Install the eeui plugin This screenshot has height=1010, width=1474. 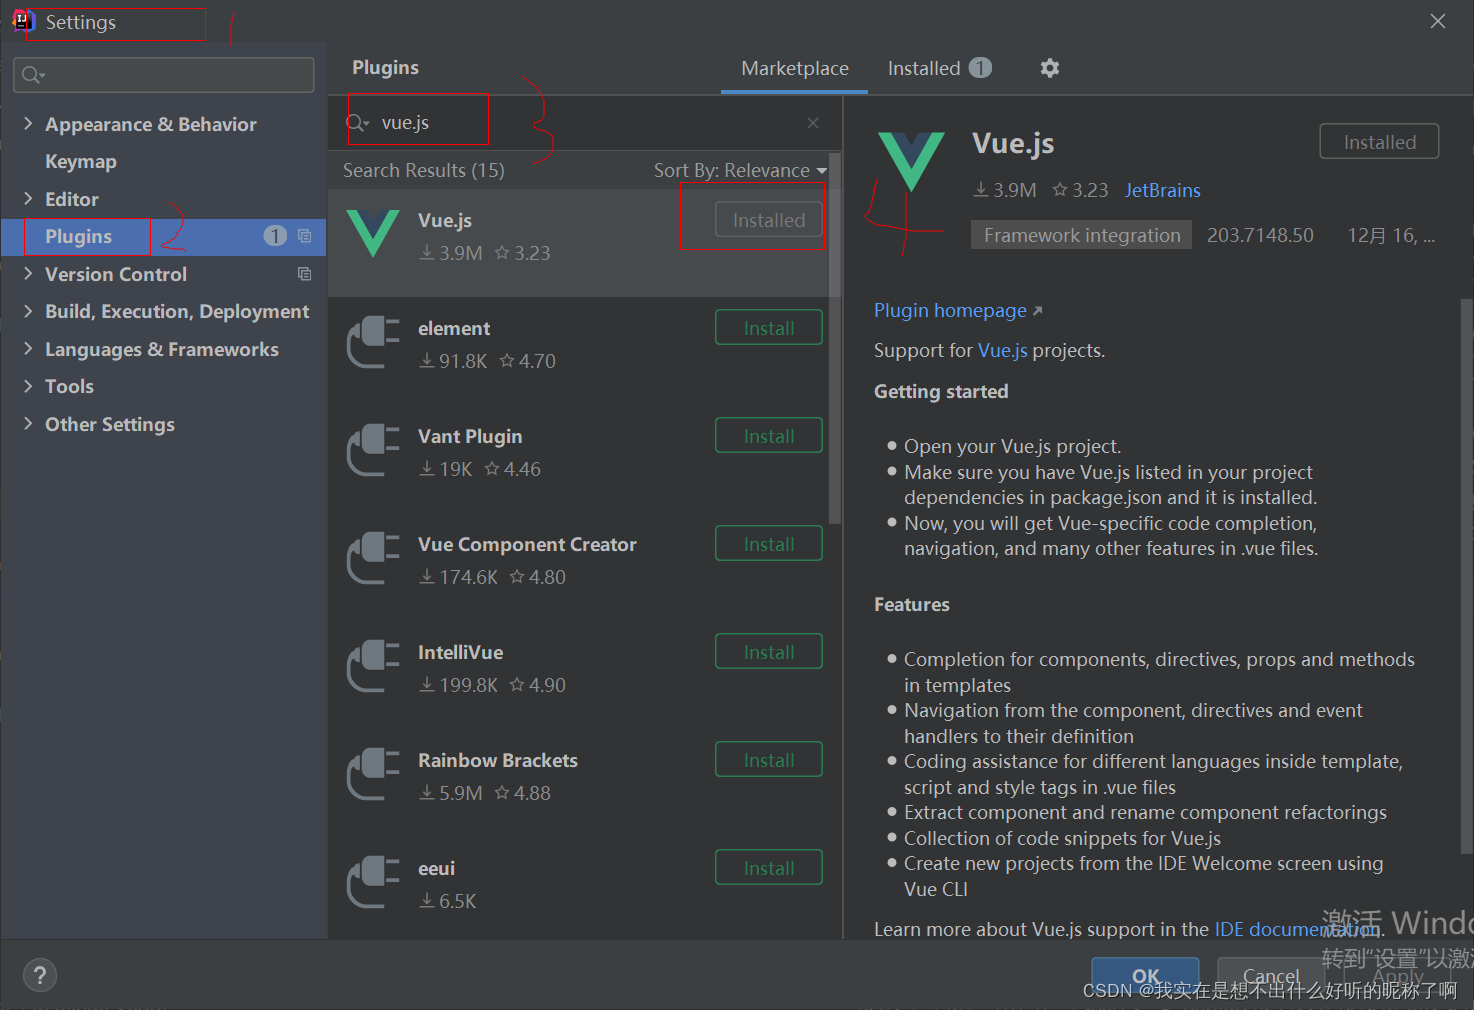click(769, 868)
